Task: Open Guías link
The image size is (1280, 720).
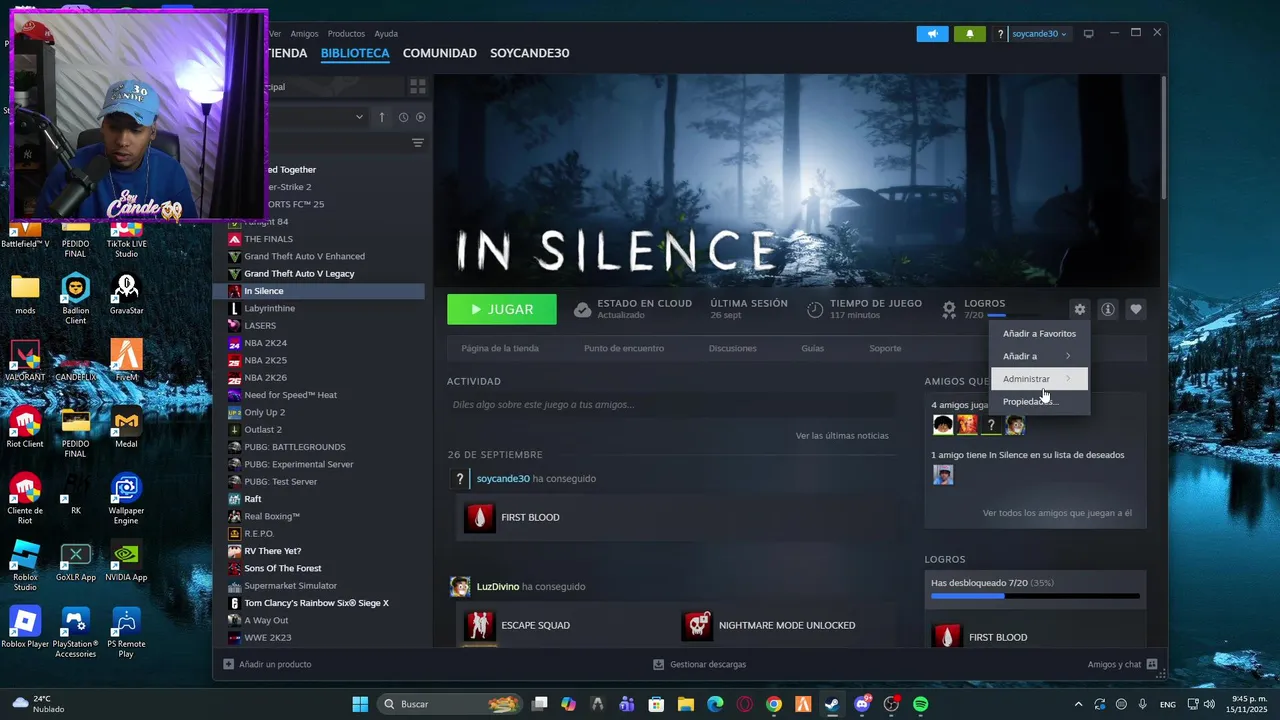Action: pyautogui.click(x=812, y=349)
